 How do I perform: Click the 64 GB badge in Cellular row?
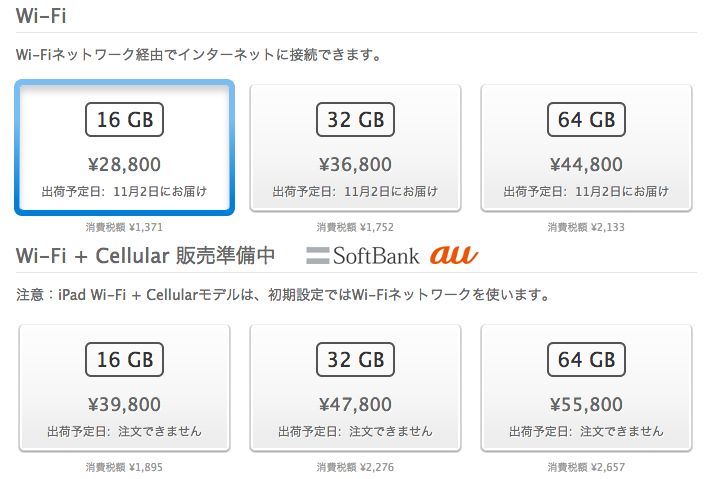click(x=586, y=359)
